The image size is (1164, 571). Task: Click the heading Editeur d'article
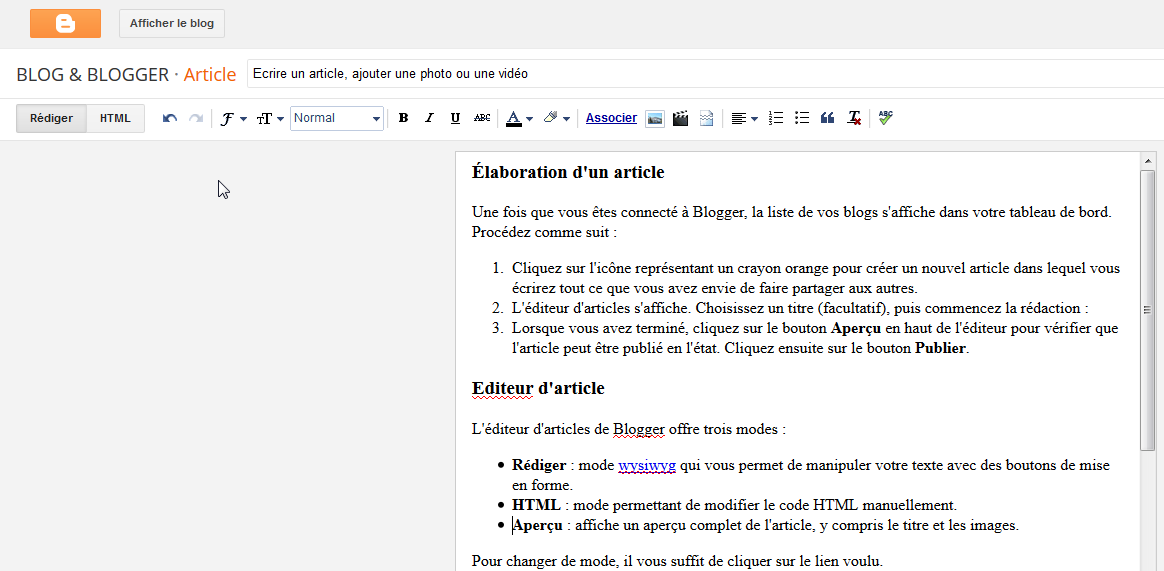(538, 388)
